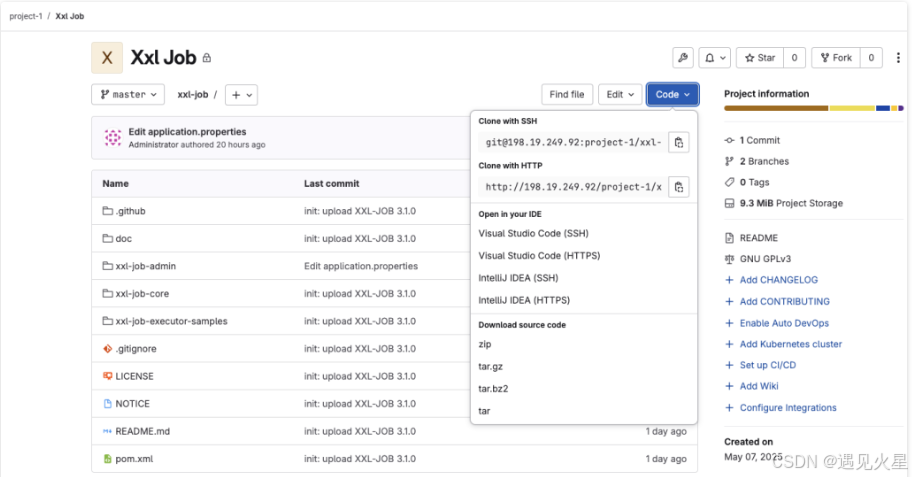Click the private lock icon beside Xxl Job

[206, 58]
